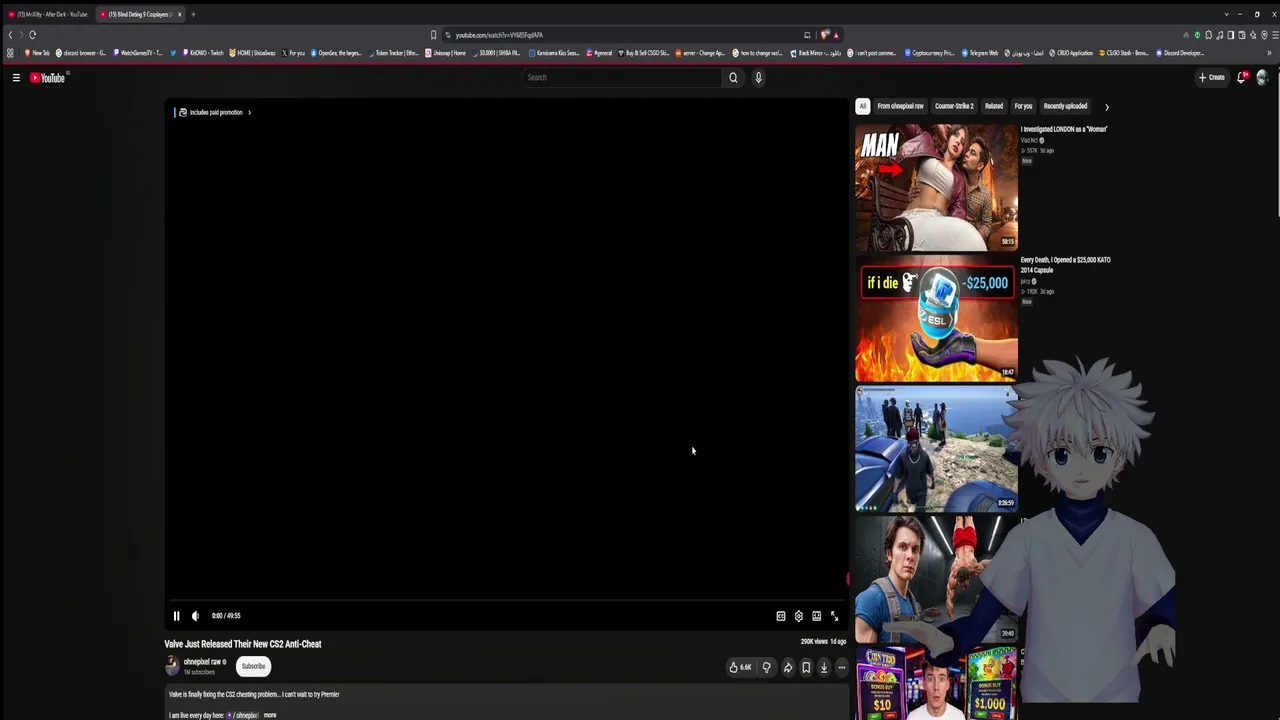Start voice search with the microphone icon
The width and height of the screenshot is (1280, 720).
(x=758, y=77)
